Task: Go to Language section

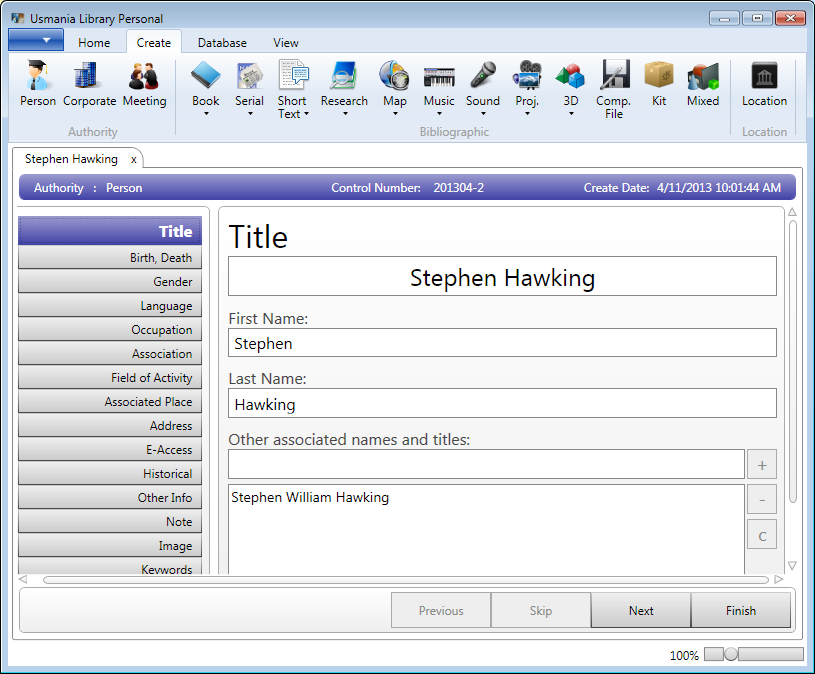Action: click(110, 306)
